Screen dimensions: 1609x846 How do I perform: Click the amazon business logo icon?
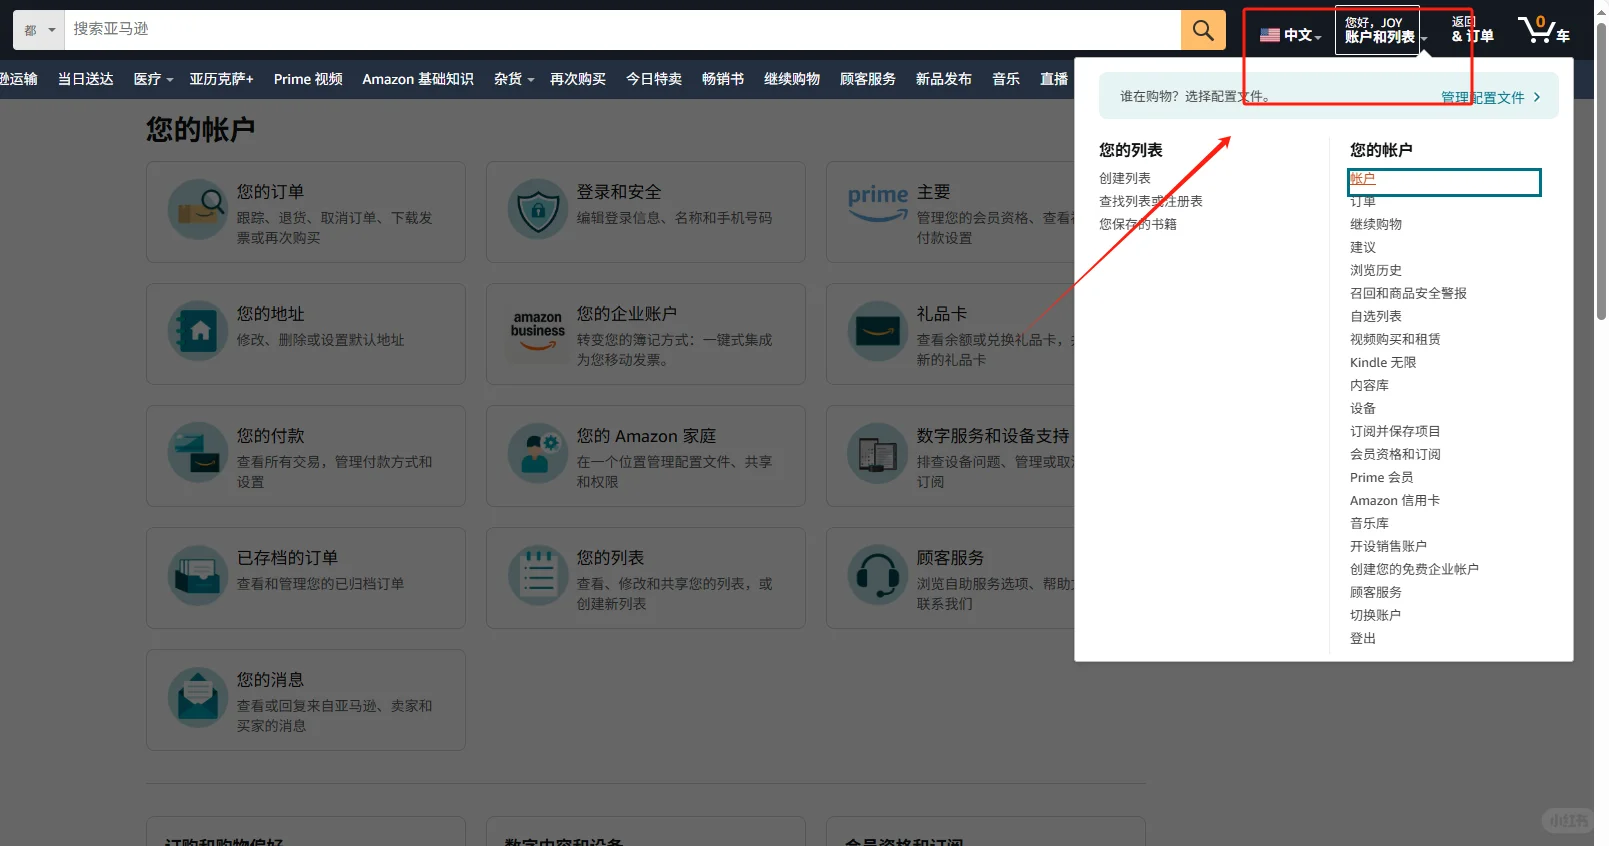click(538, 331)
